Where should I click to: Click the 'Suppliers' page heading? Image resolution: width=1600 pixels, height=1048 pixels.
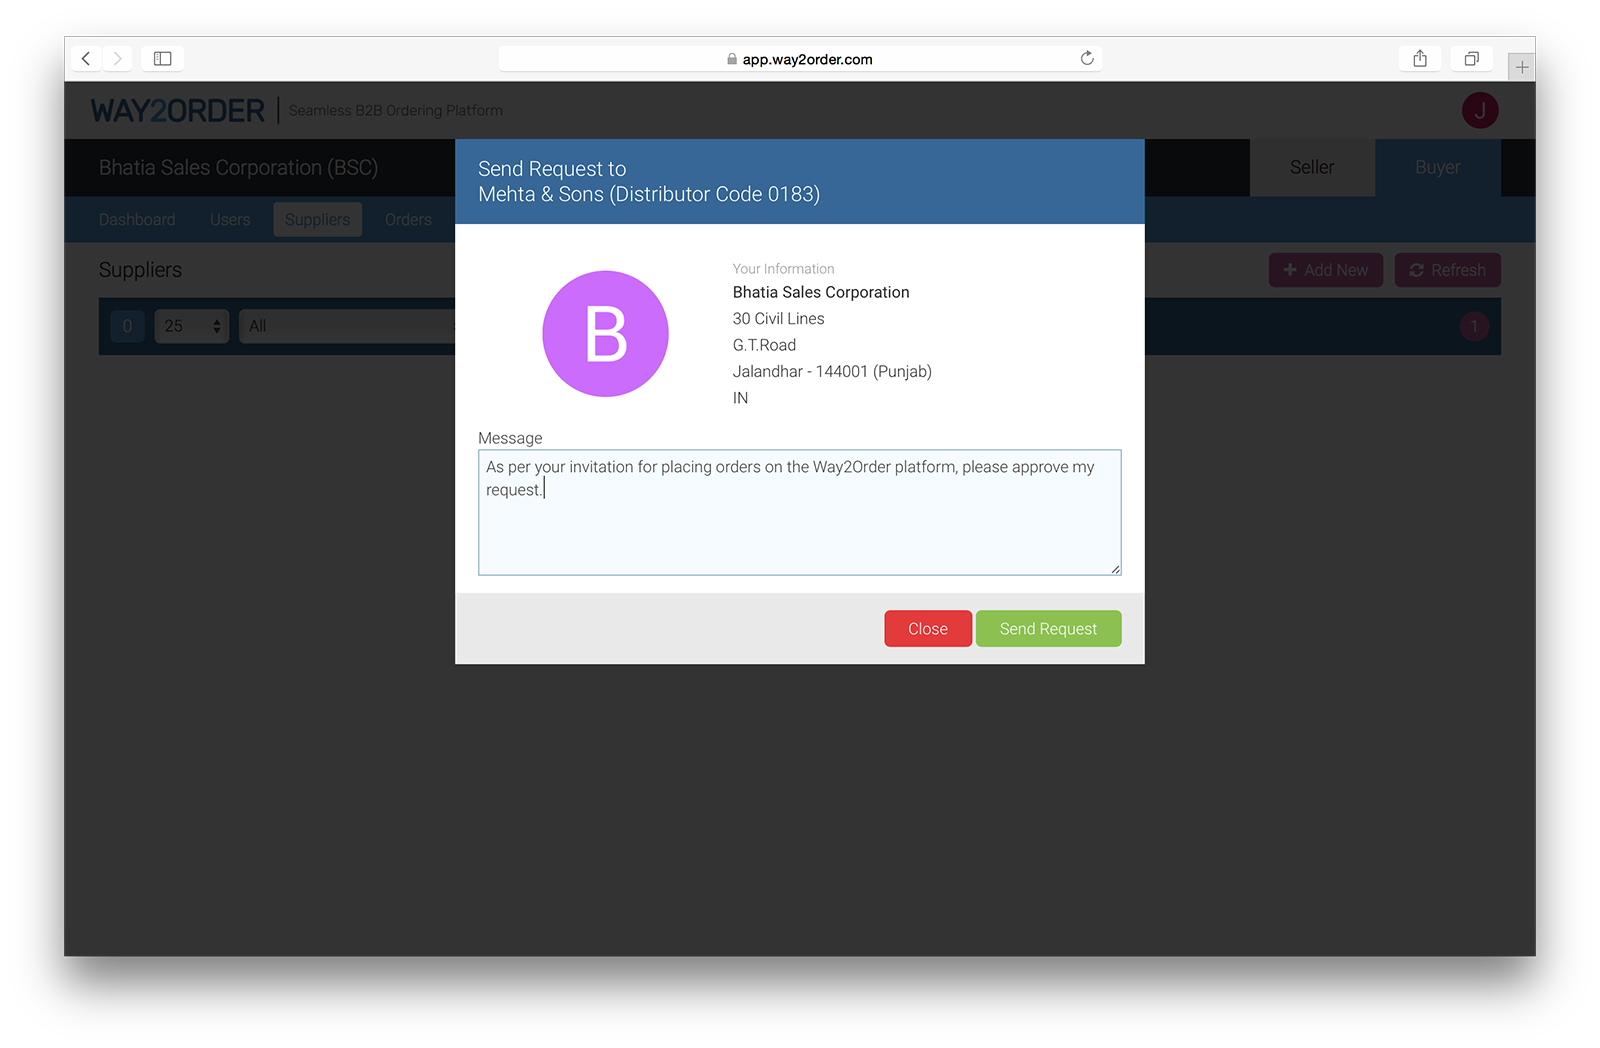(x=140, y=270)
